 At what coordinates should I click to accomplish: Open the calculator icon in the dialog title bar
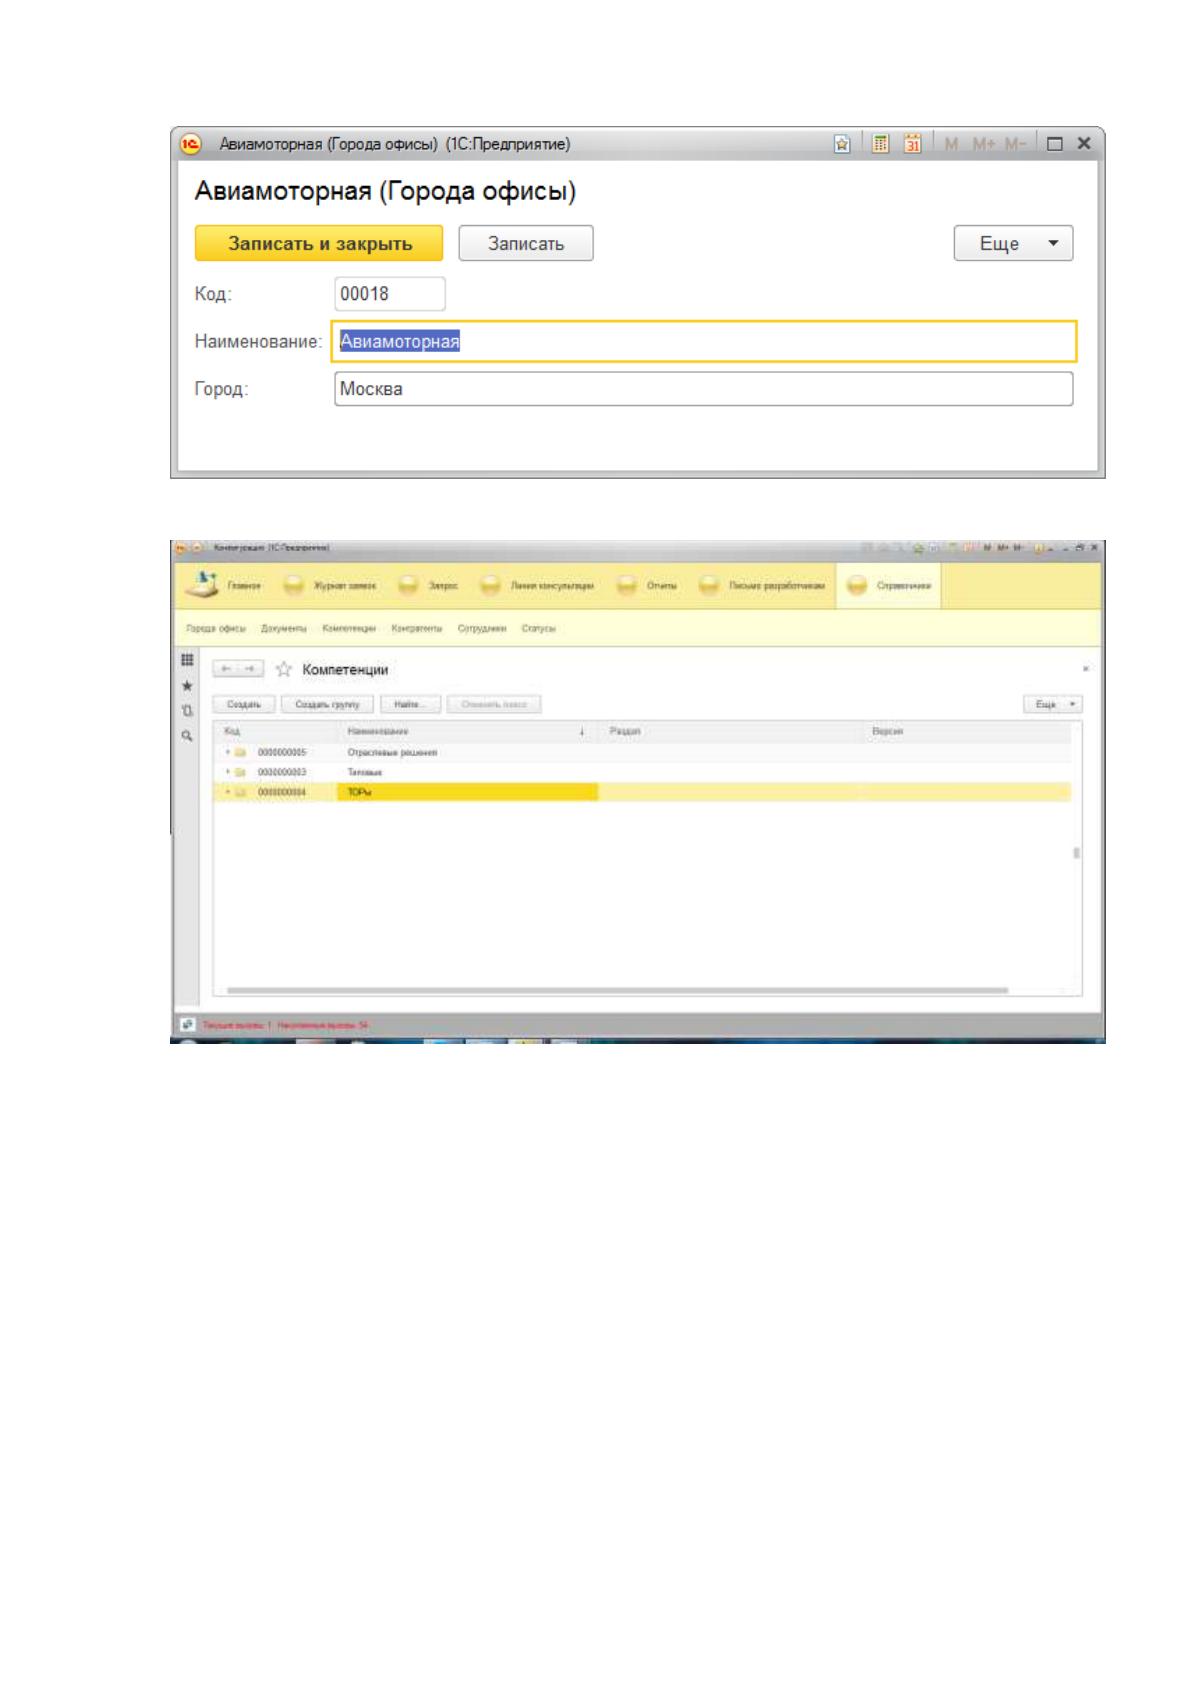point(881,144)
